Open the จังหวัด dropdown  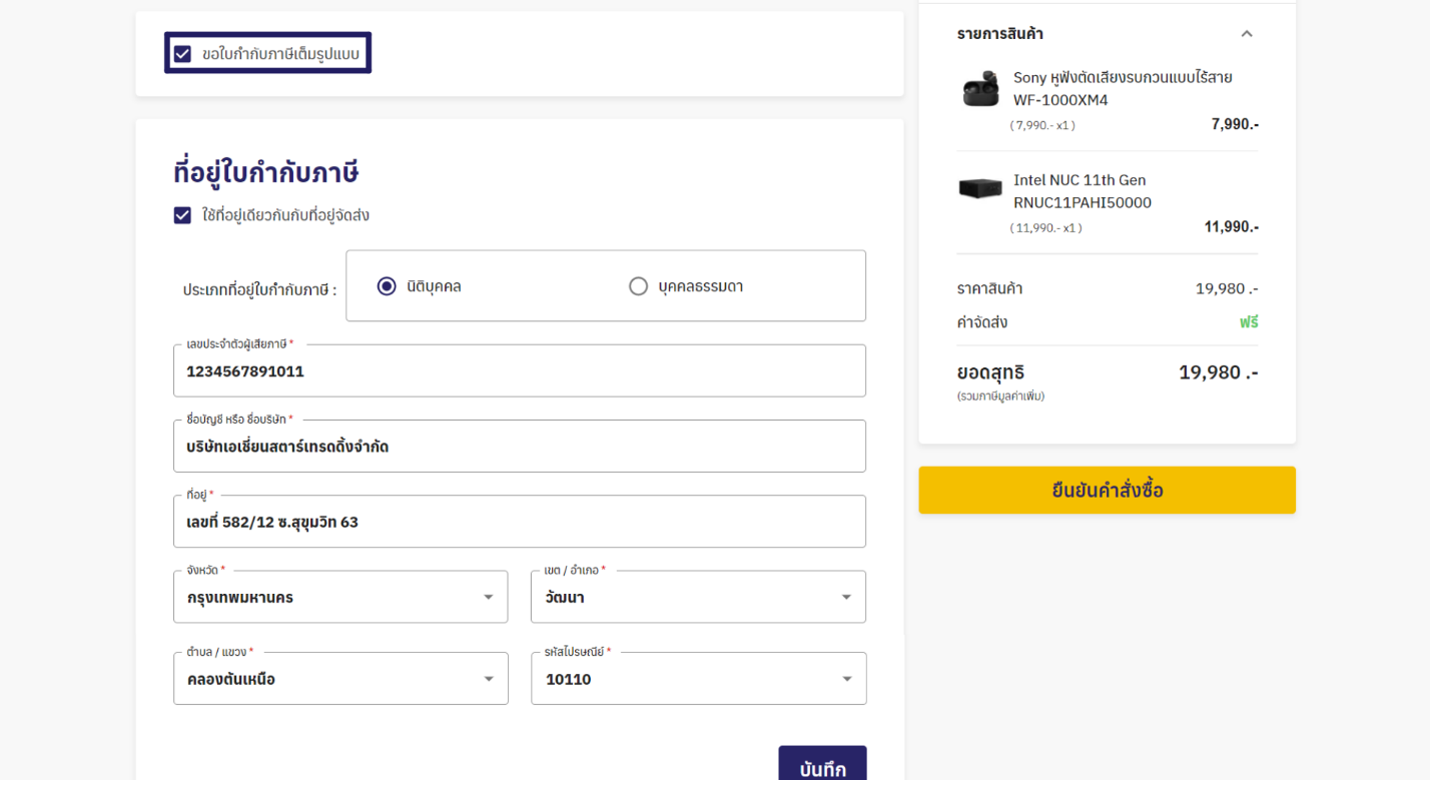(340, 597)
